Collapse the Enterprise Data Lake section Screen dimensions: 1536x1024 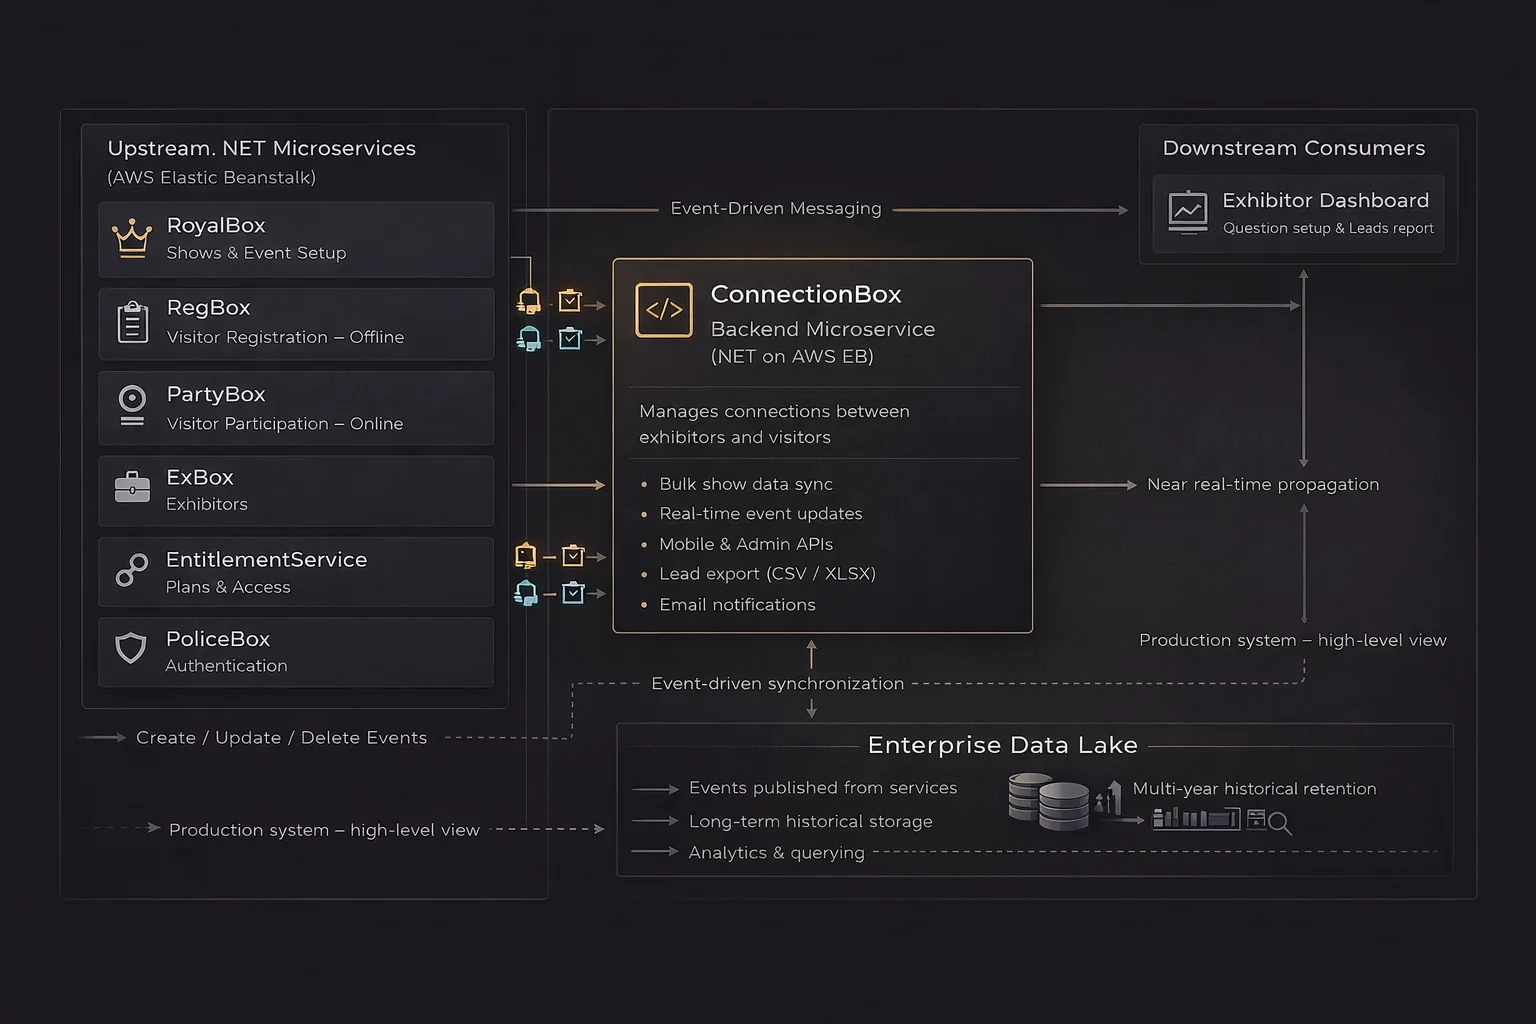tap(1003, 745)
